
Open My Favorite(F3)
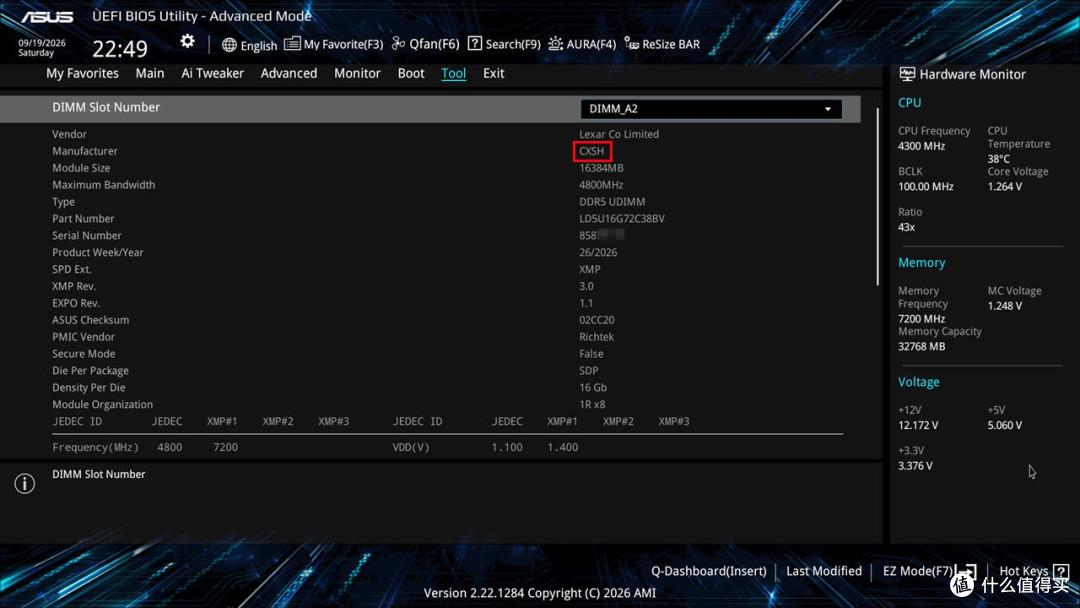(343, 44)
